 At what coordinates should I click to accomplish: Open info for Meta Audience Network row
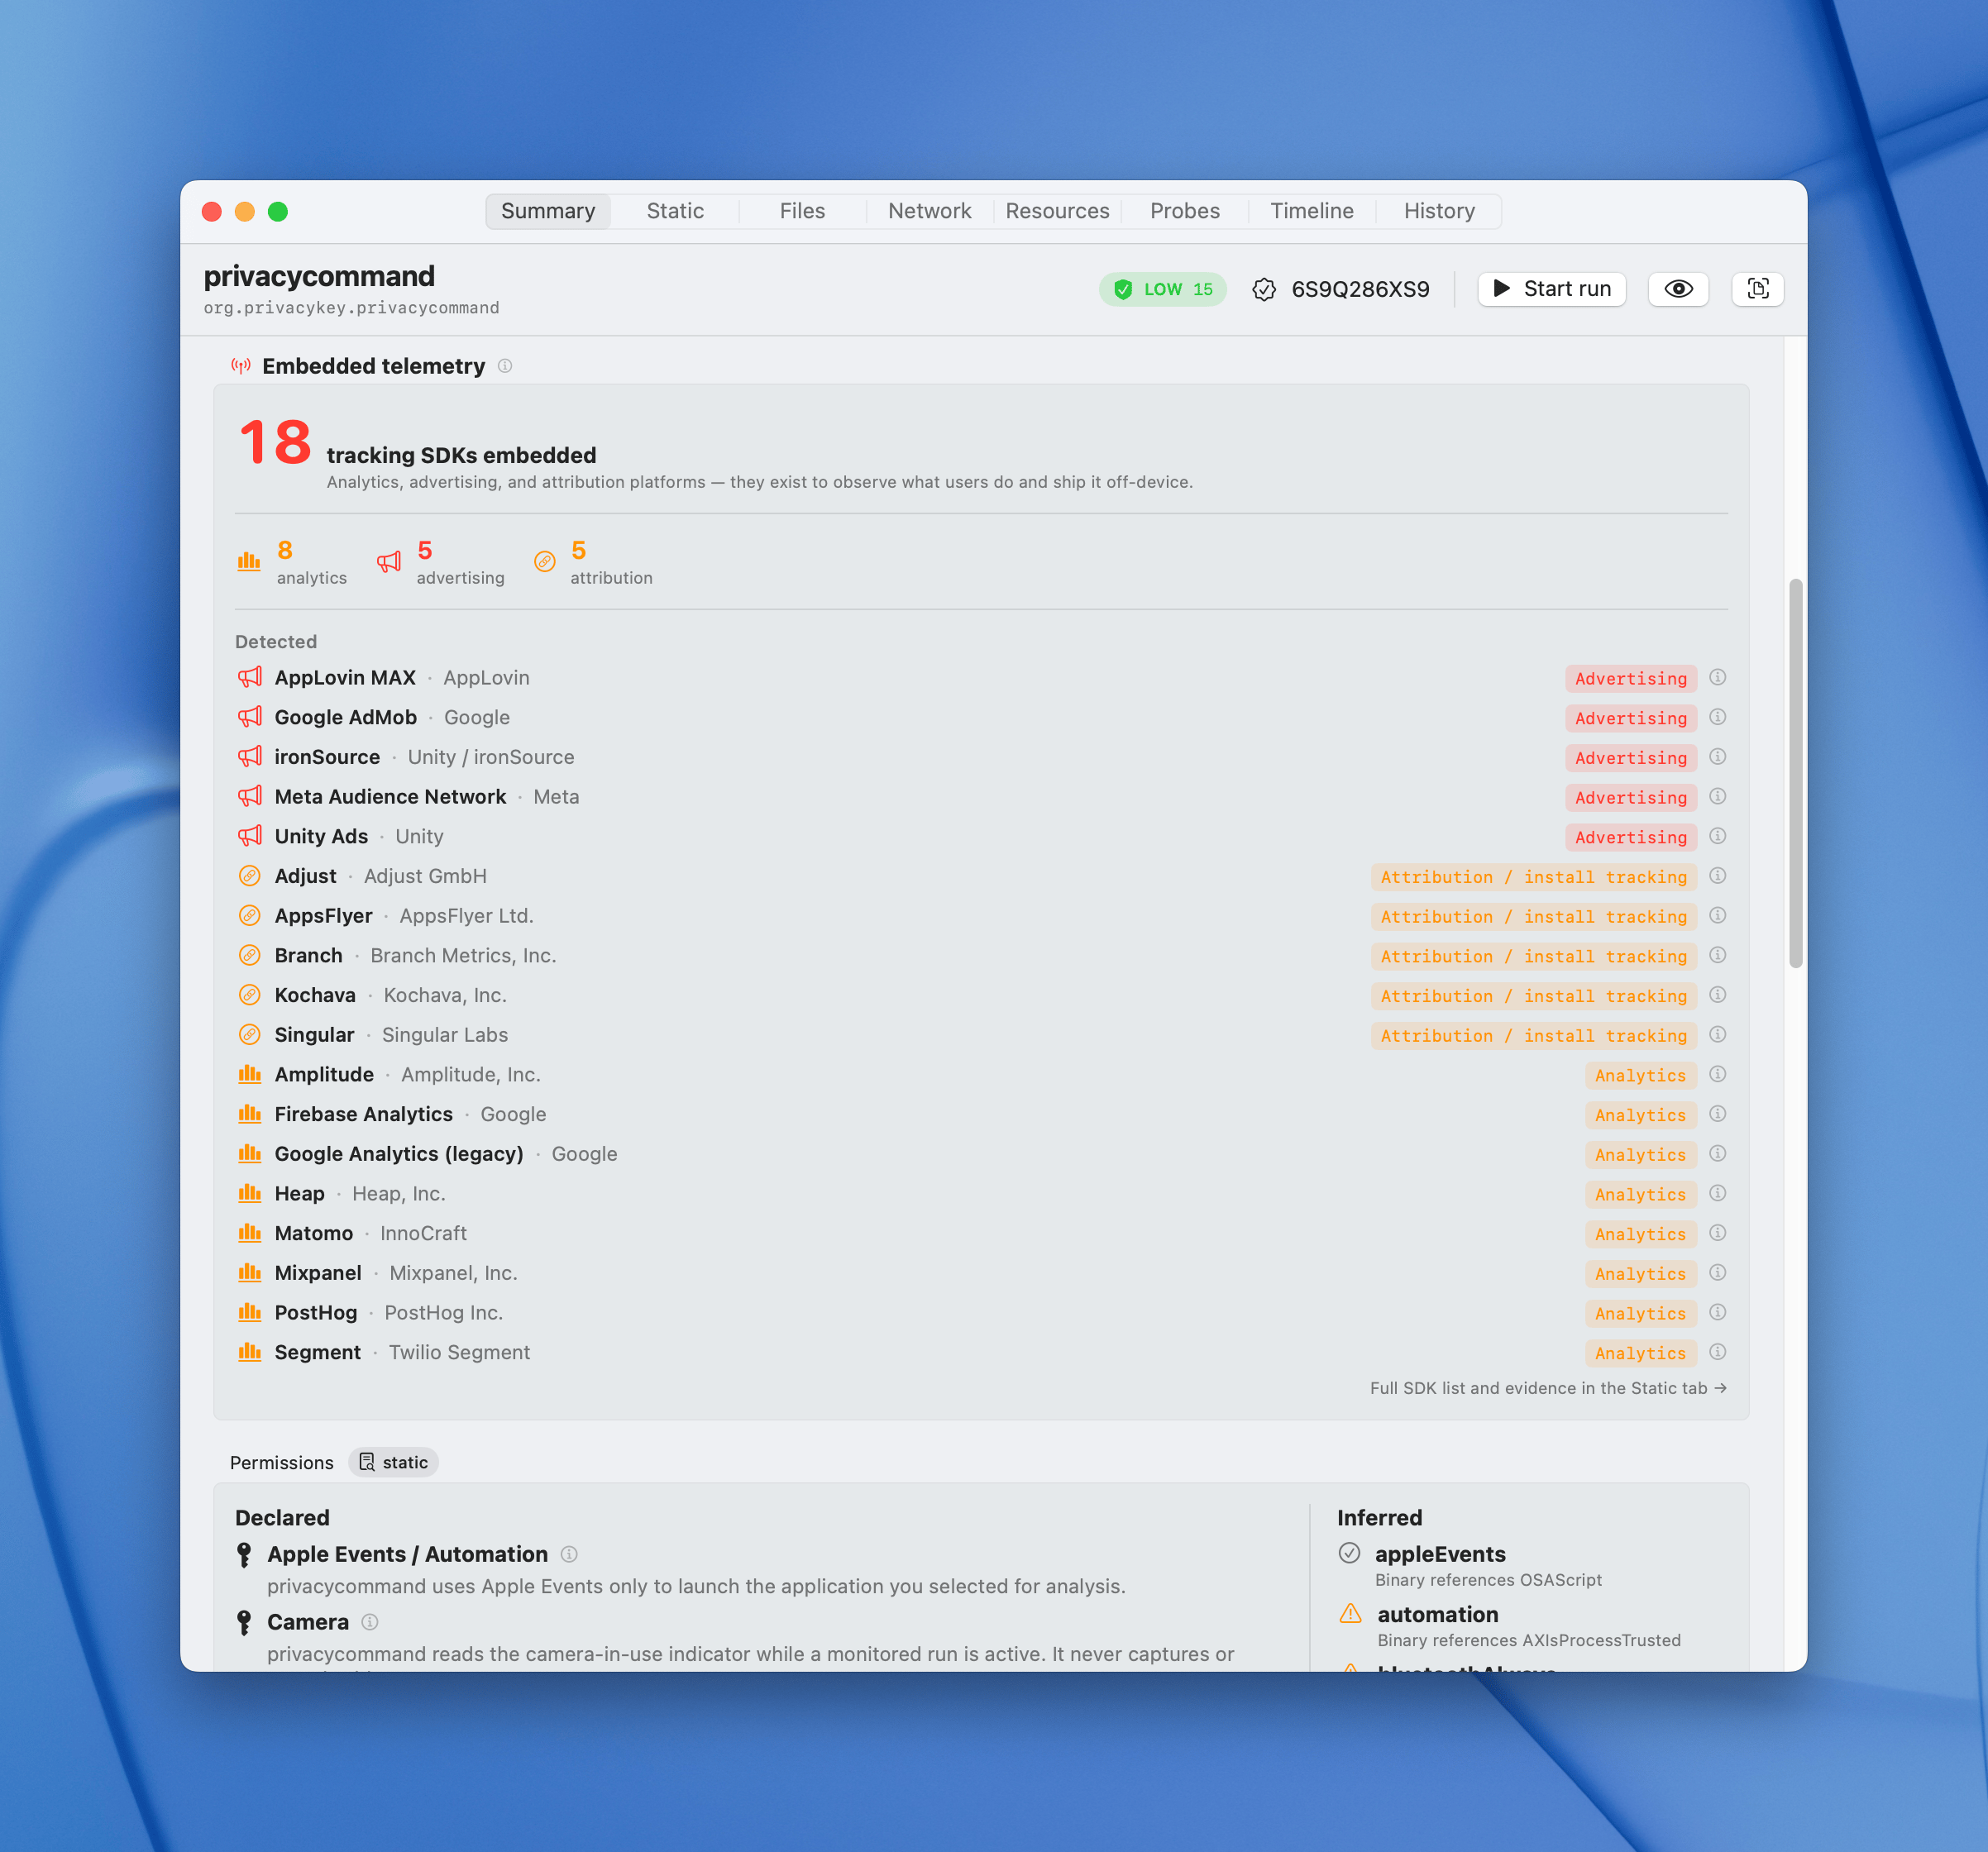[1717, 797]
